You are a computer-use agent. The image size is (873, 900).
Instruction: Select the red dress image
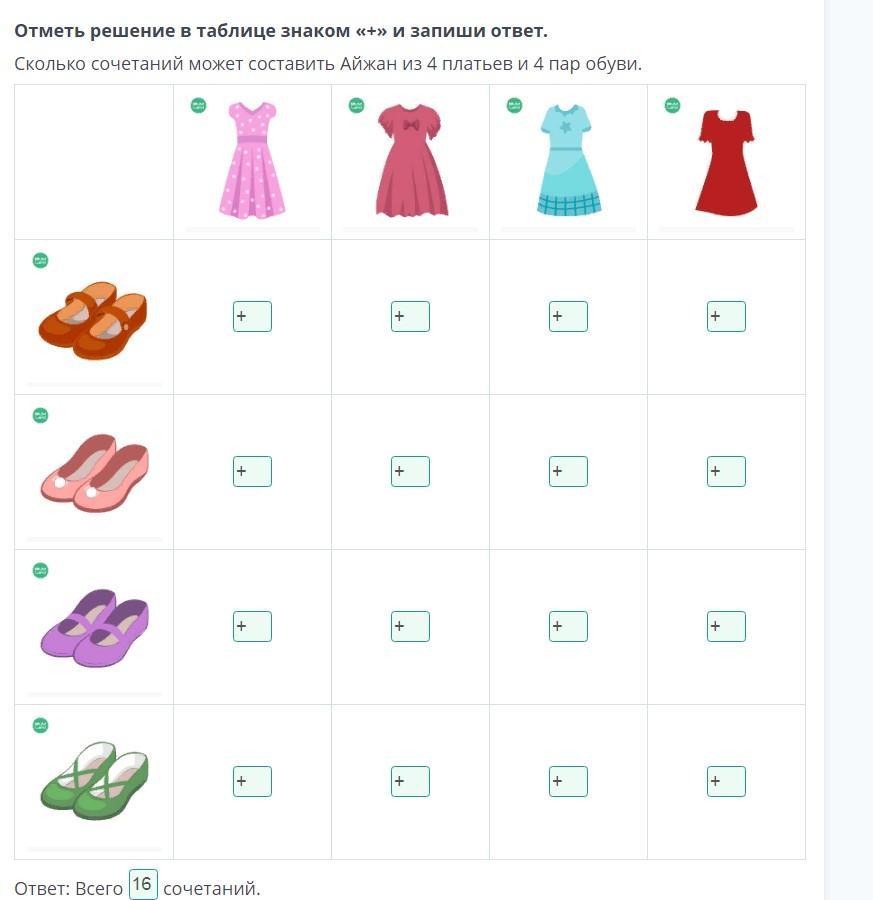(726, 162)
